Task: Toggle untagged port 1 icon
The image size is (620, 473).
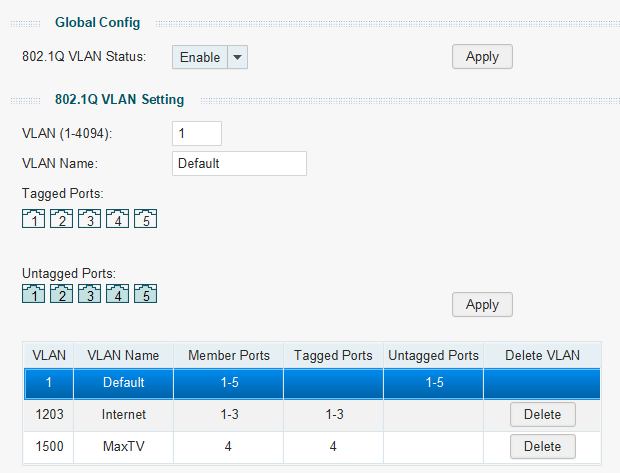Action: [x=33, y=293]
